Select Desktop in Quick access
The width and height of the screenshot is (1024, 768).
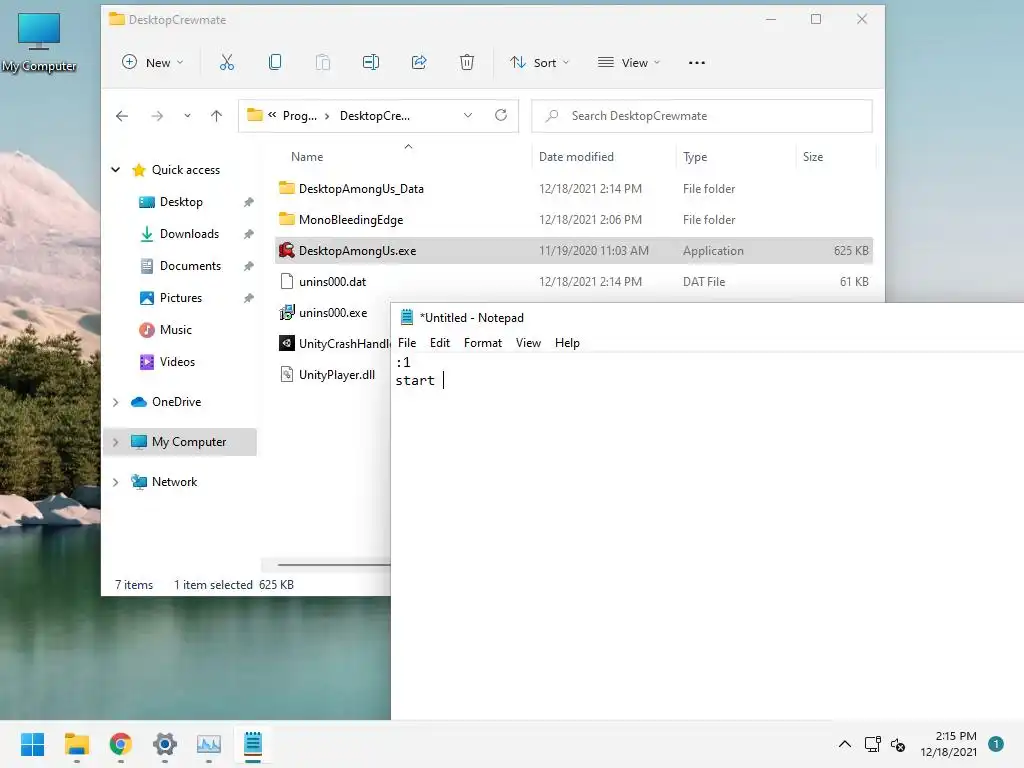pos(181,202)
